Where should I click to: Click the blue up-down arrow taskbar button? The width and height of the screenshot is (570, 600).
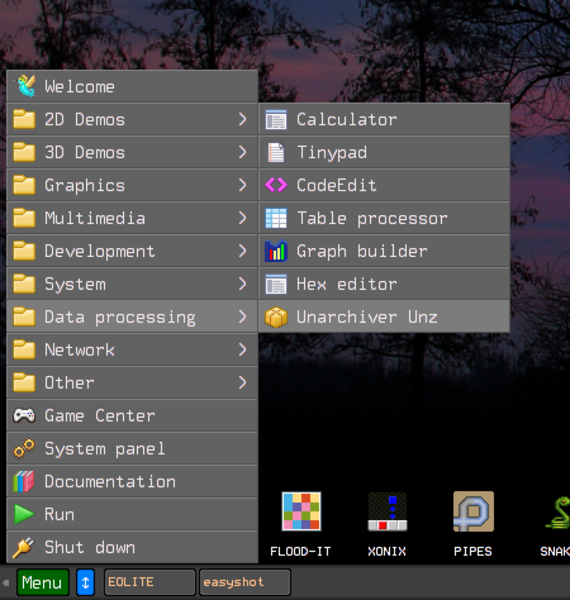(x=85, y=582)
